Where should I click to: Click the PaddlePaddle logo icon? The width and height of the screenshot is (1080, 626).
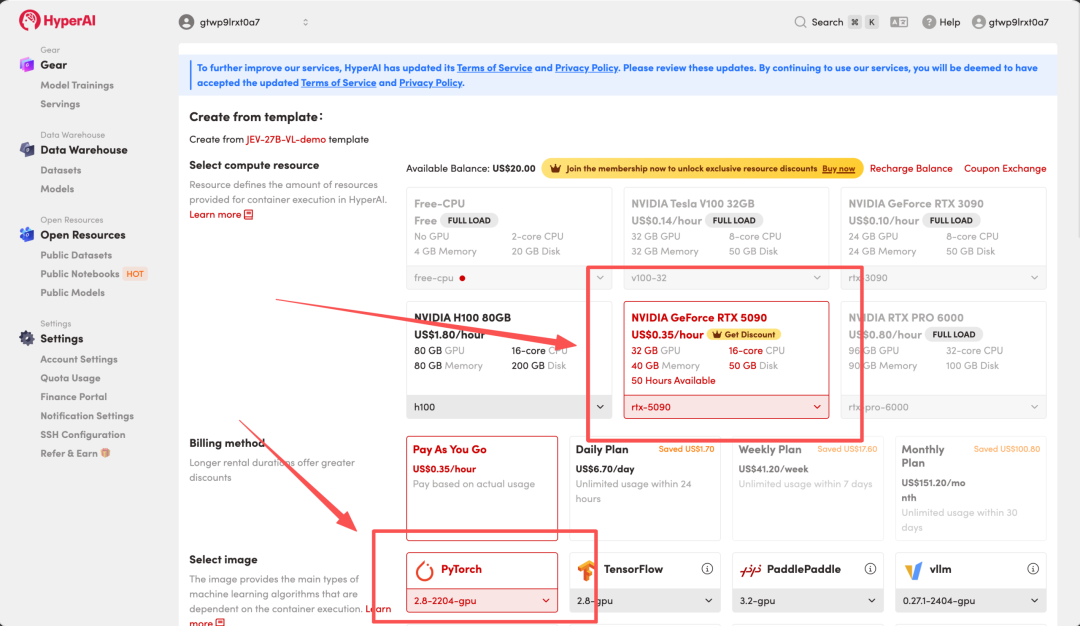click(x=750, y=570)
